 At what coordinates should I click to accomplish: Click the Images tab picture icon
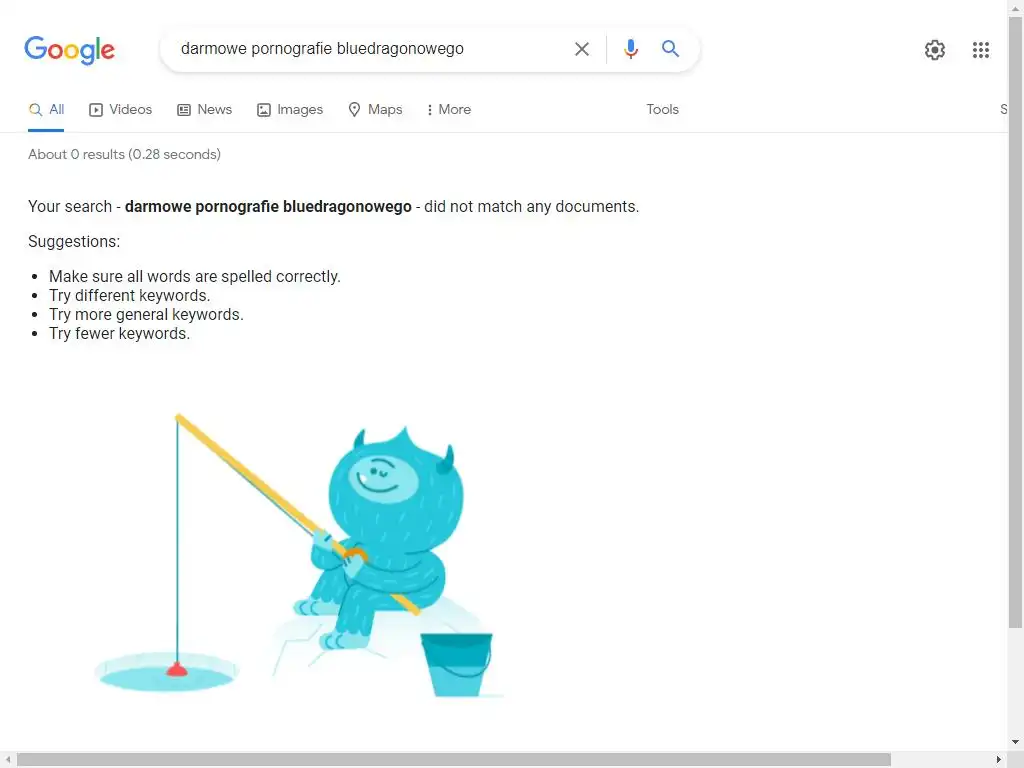tap(264, 110)
